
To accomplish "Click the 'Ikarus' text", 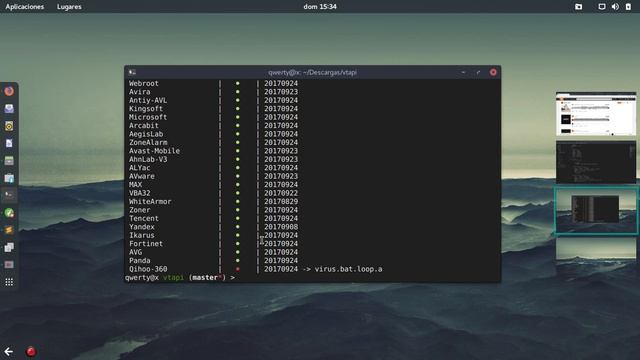I will [142, 235].
